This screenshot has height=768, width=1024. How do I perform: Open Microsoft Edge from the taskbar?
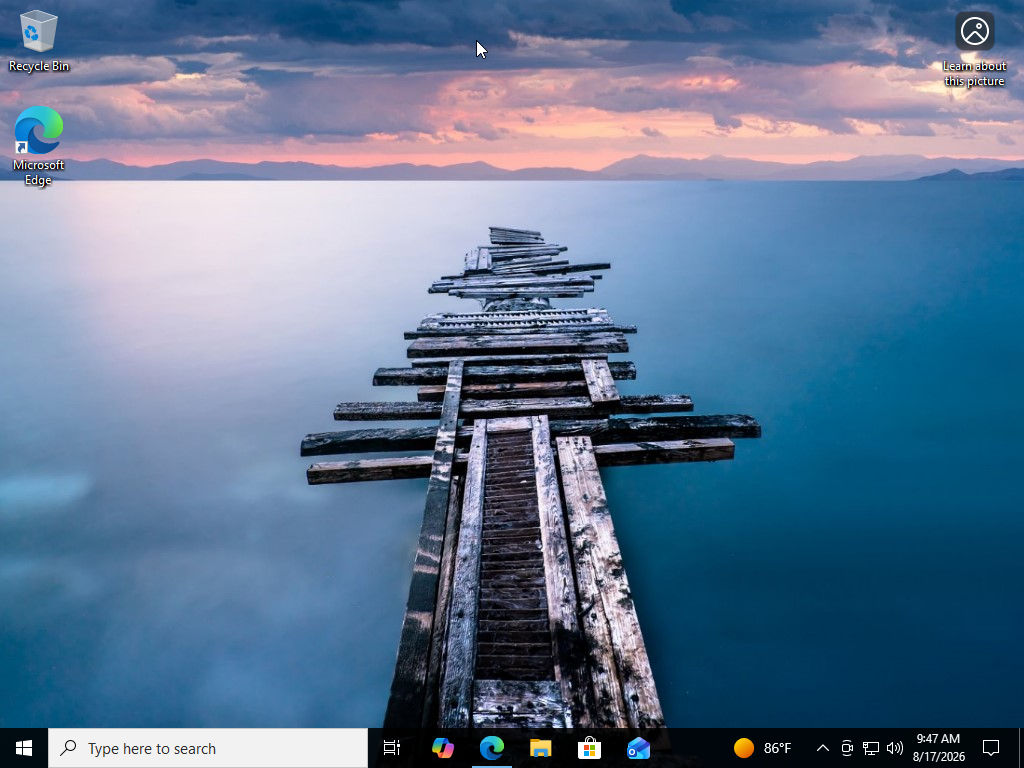point(492,748)
